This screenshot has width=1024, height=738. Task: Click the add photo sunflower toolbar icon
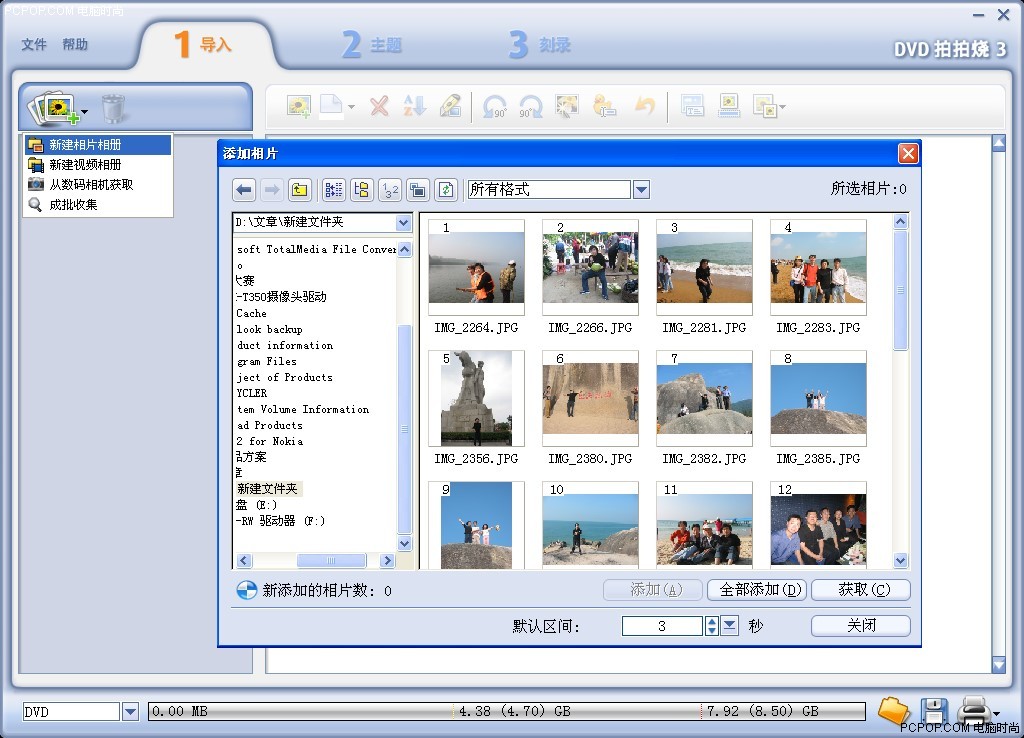click(x=299, y=106)
